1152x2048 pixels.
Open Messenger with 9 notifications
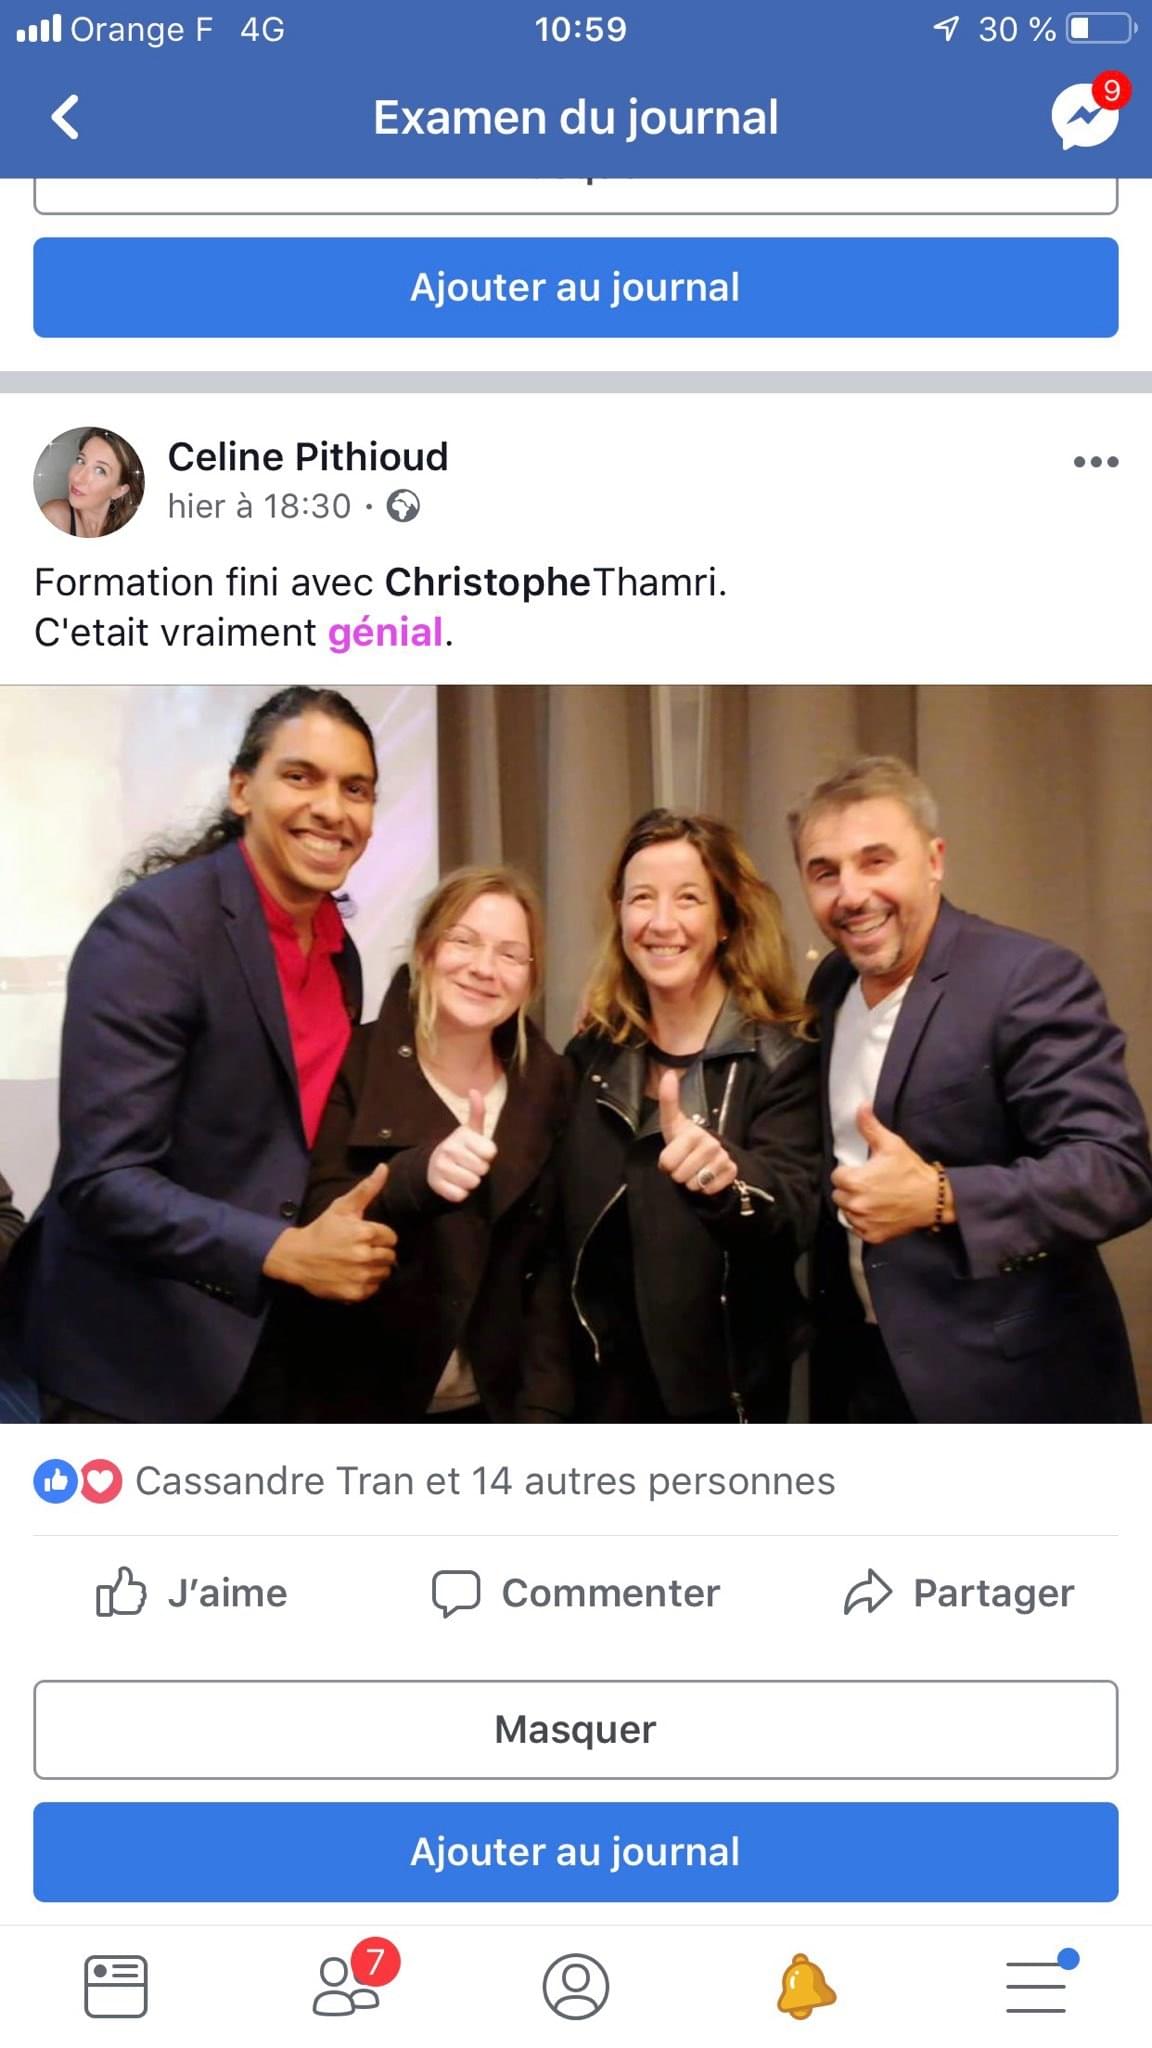[x=1088, y=113]
